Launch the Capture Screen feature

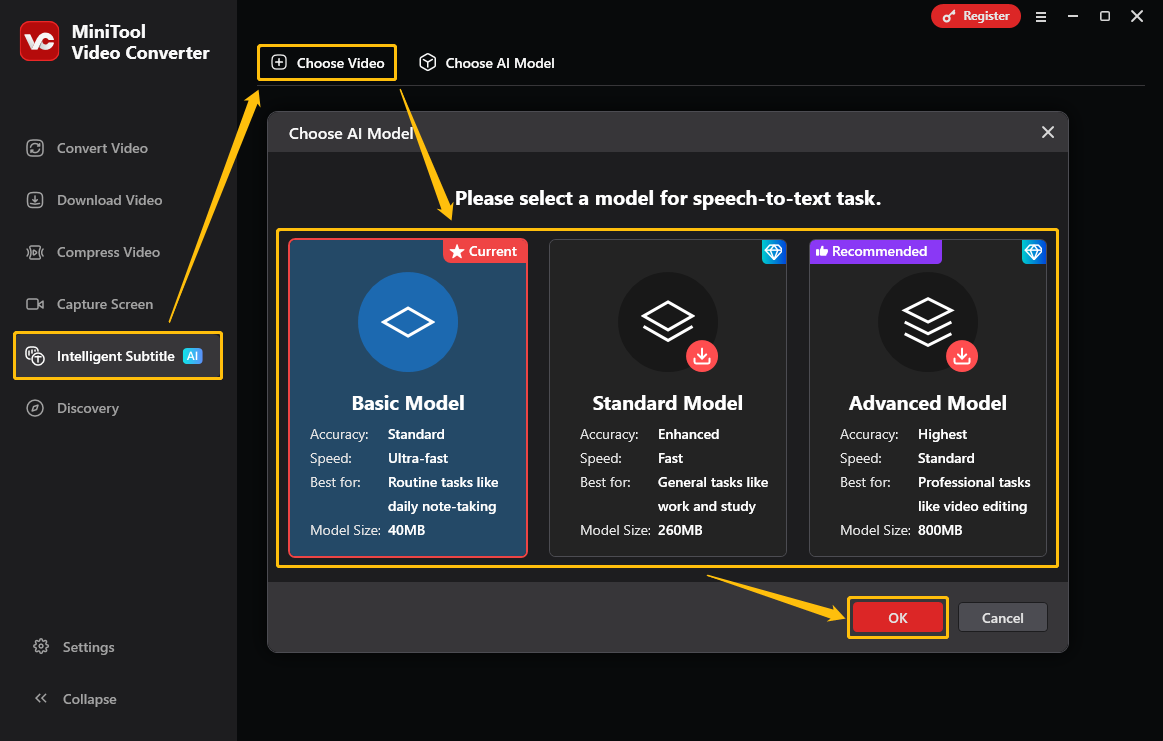pos(104,304)
